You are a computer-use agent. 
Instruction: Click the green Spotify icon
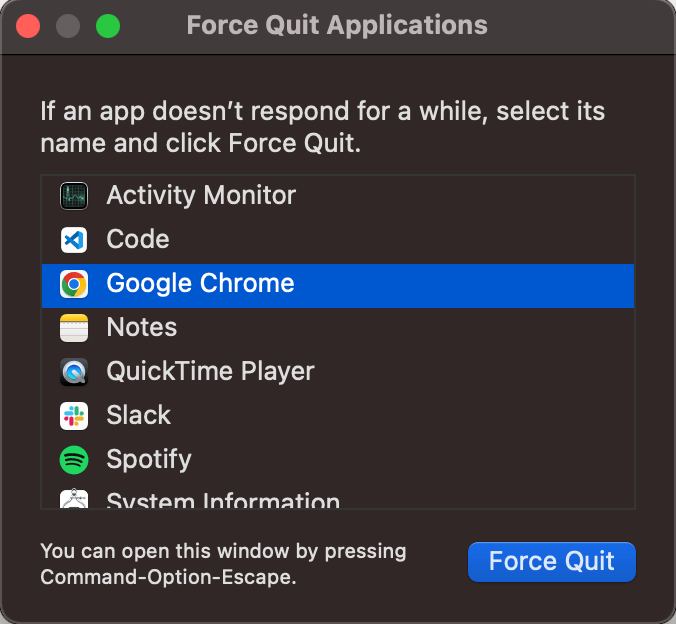[x=74, y=460]
